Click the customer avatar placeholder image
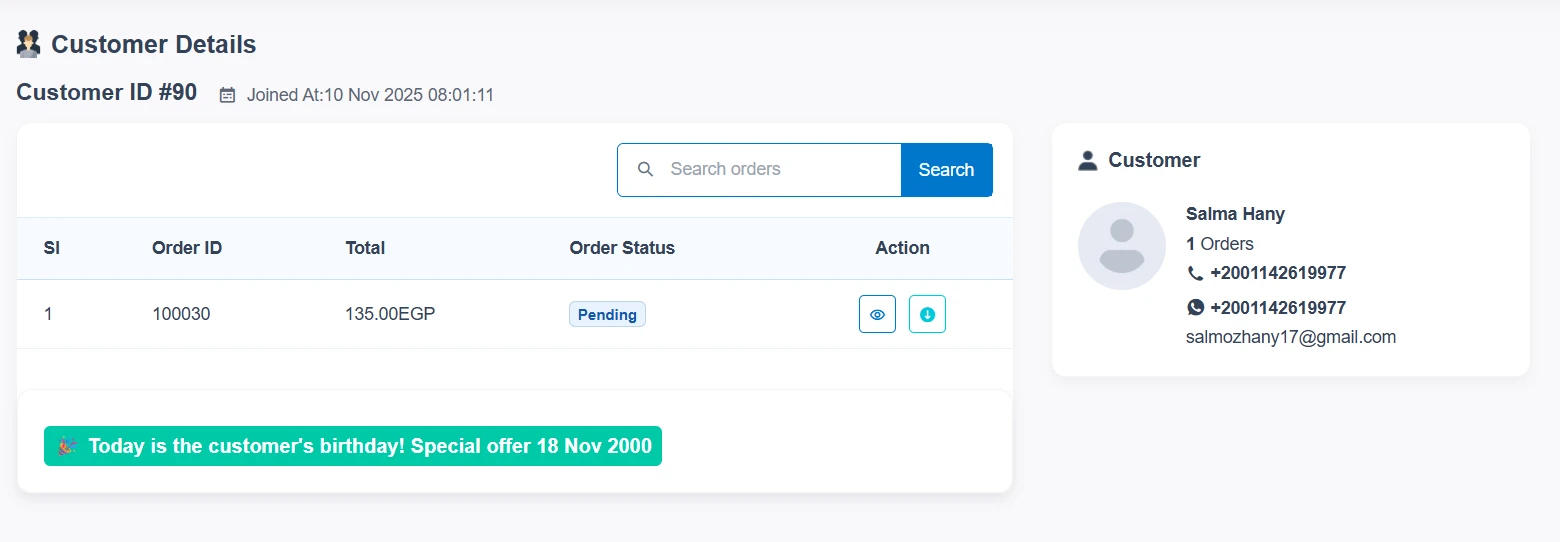Image resolution: width=1560 pixels, height=542 pixels. [1121, 246]
